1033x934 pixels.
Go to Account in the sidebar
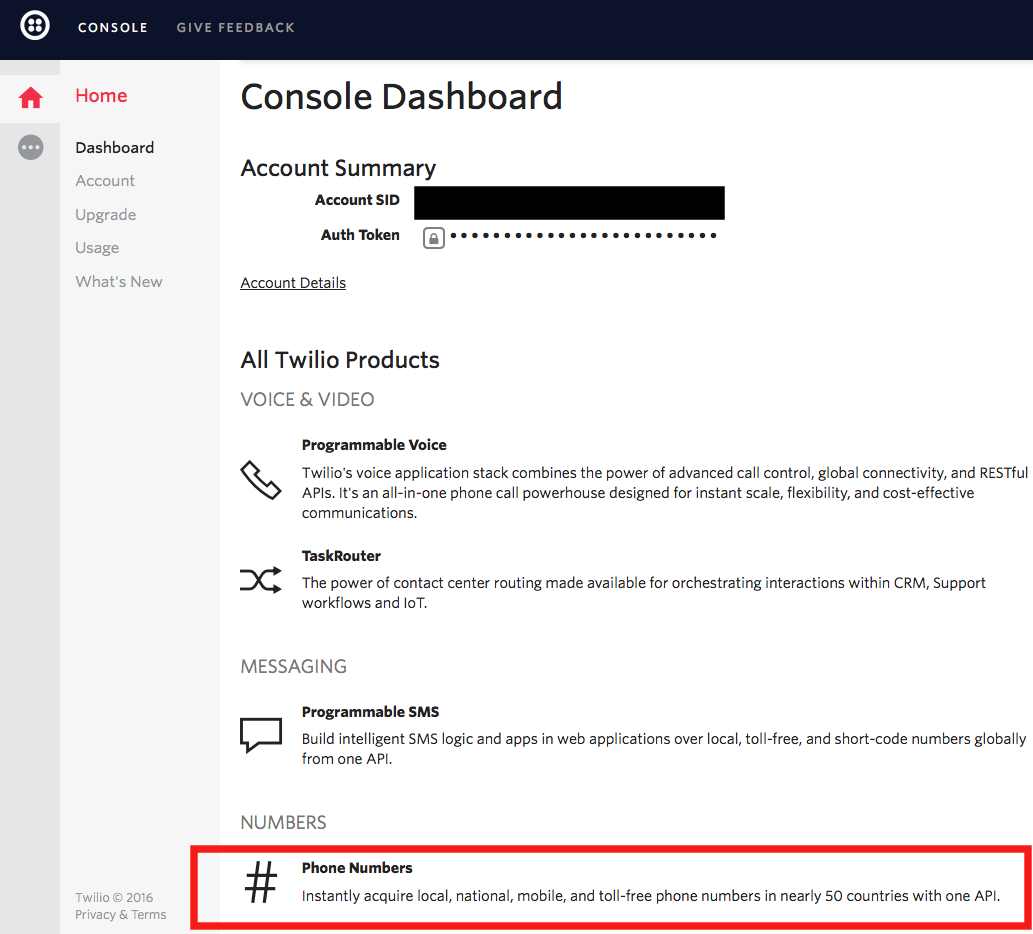[x=105, y=180]
